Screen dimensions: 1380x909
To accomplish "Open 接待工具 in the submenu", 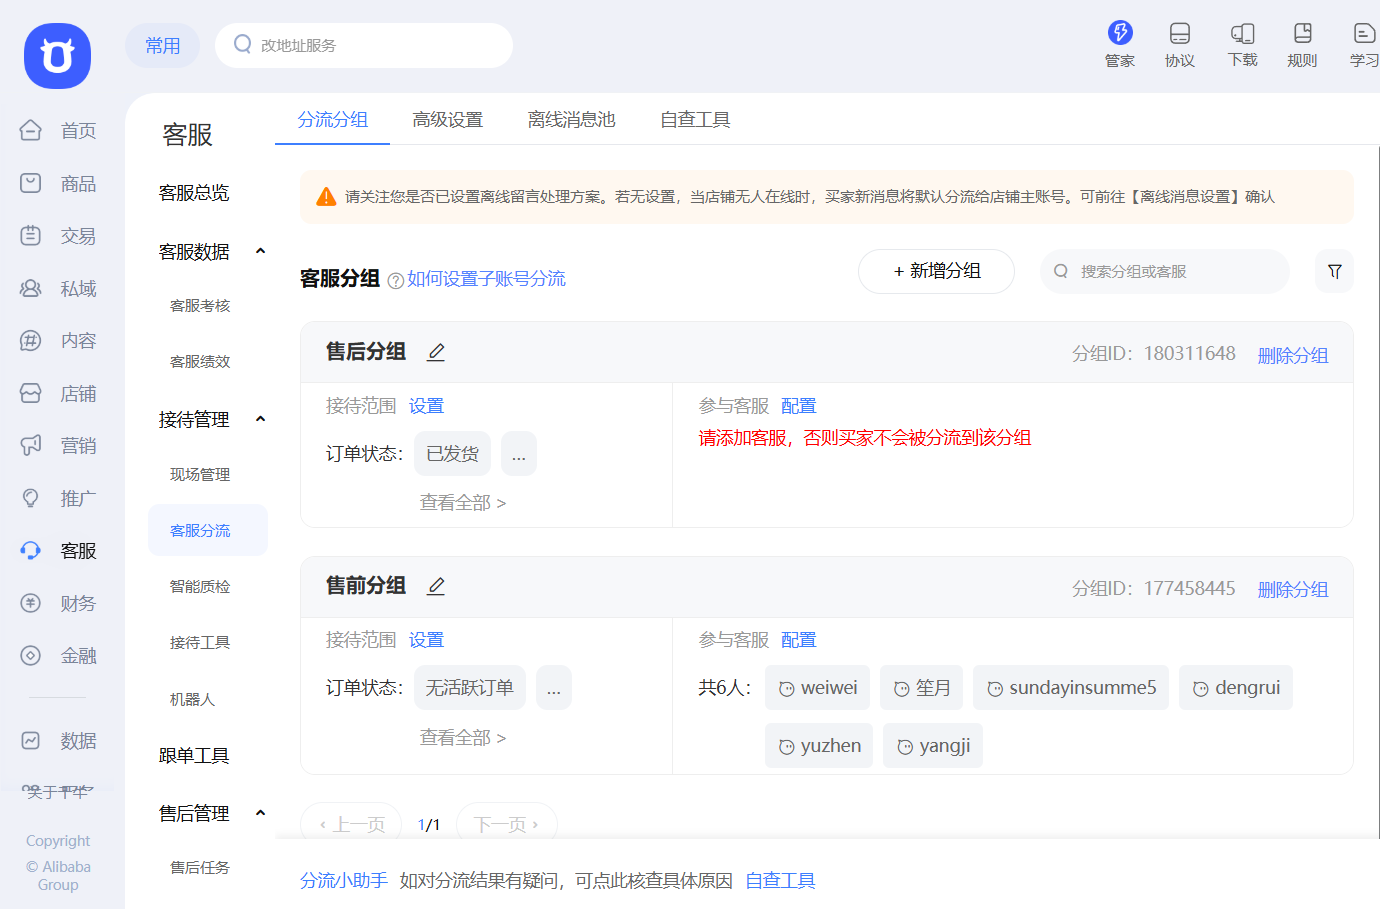I will pos(200,643).
